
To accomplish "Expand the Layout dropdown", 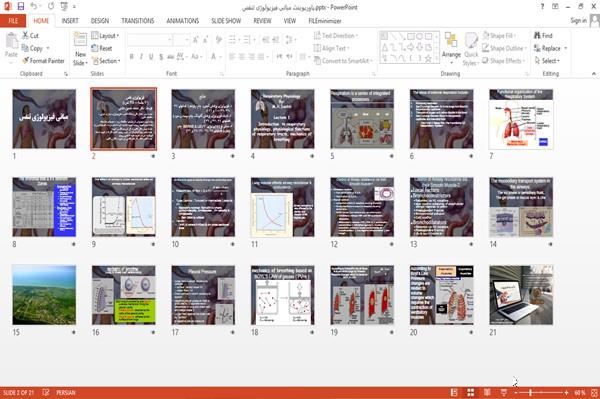I will 105,36.
